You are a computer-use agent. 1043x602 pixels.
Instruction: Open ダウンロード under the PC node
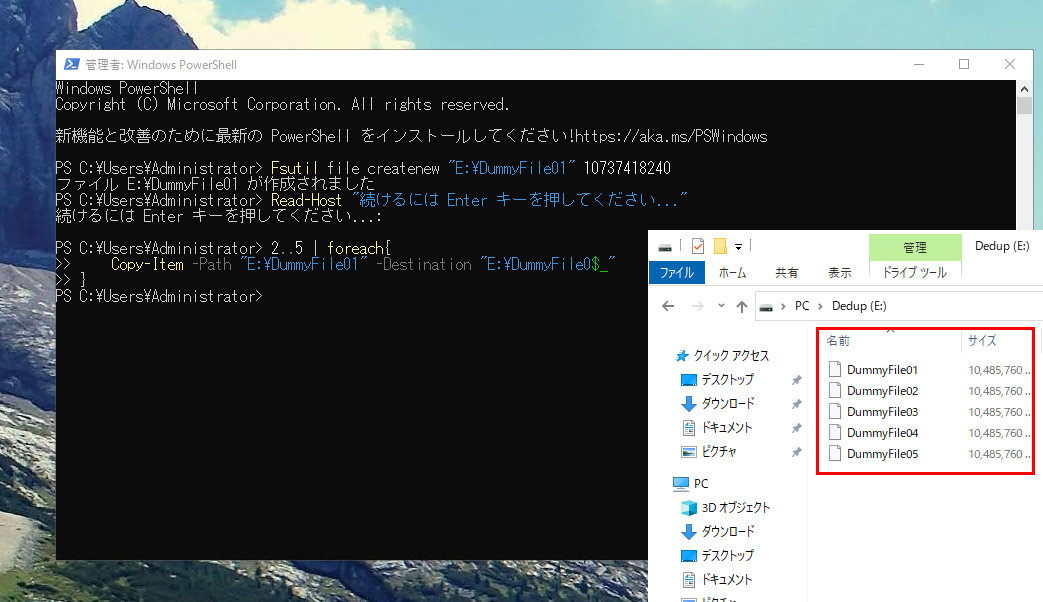point(728,531)
